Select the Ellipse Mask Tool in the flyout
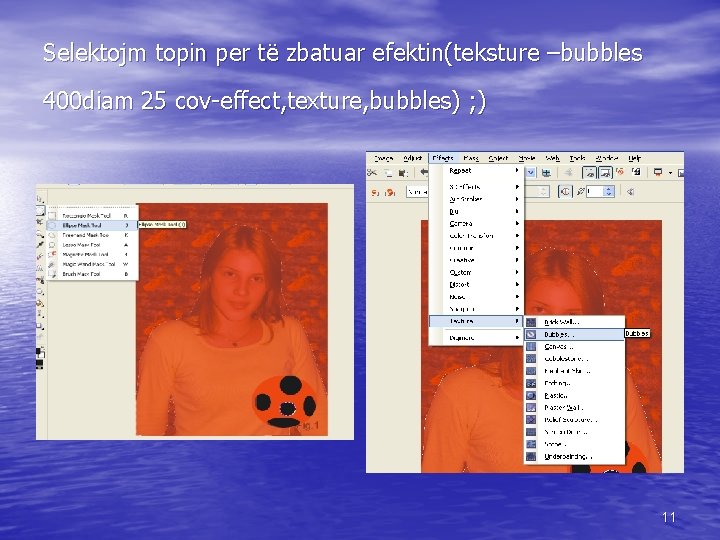 (x=92, y=225)
